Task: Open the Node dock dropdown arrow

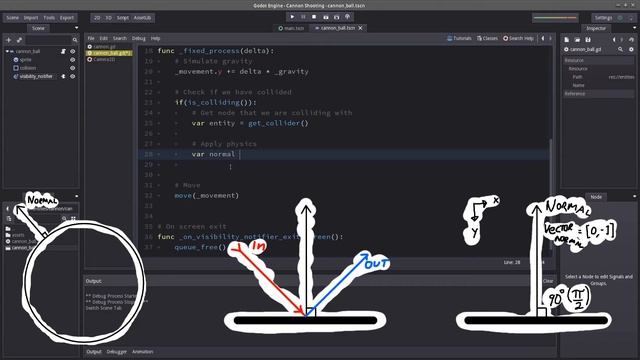Action: coord(634,196)
